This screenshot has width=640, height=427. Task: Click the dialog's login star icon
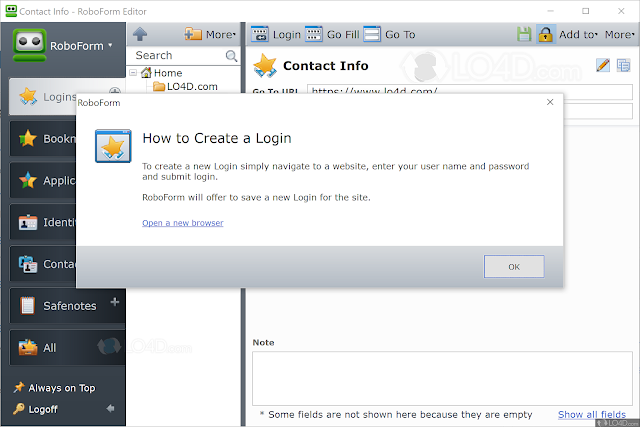click(113, 146)
